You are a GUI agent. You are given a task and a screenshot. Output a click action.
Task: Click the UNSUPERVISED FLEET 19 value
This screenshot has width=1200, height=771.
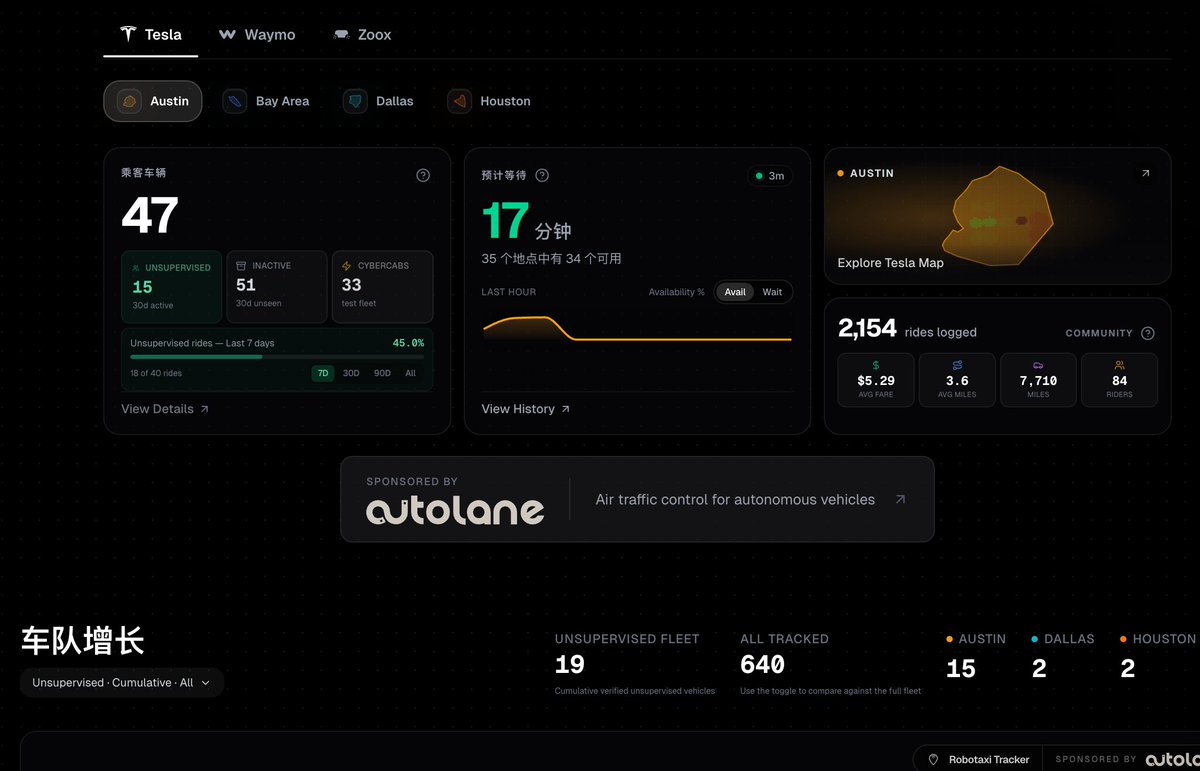pyautogui.click(x=570, y=665)
